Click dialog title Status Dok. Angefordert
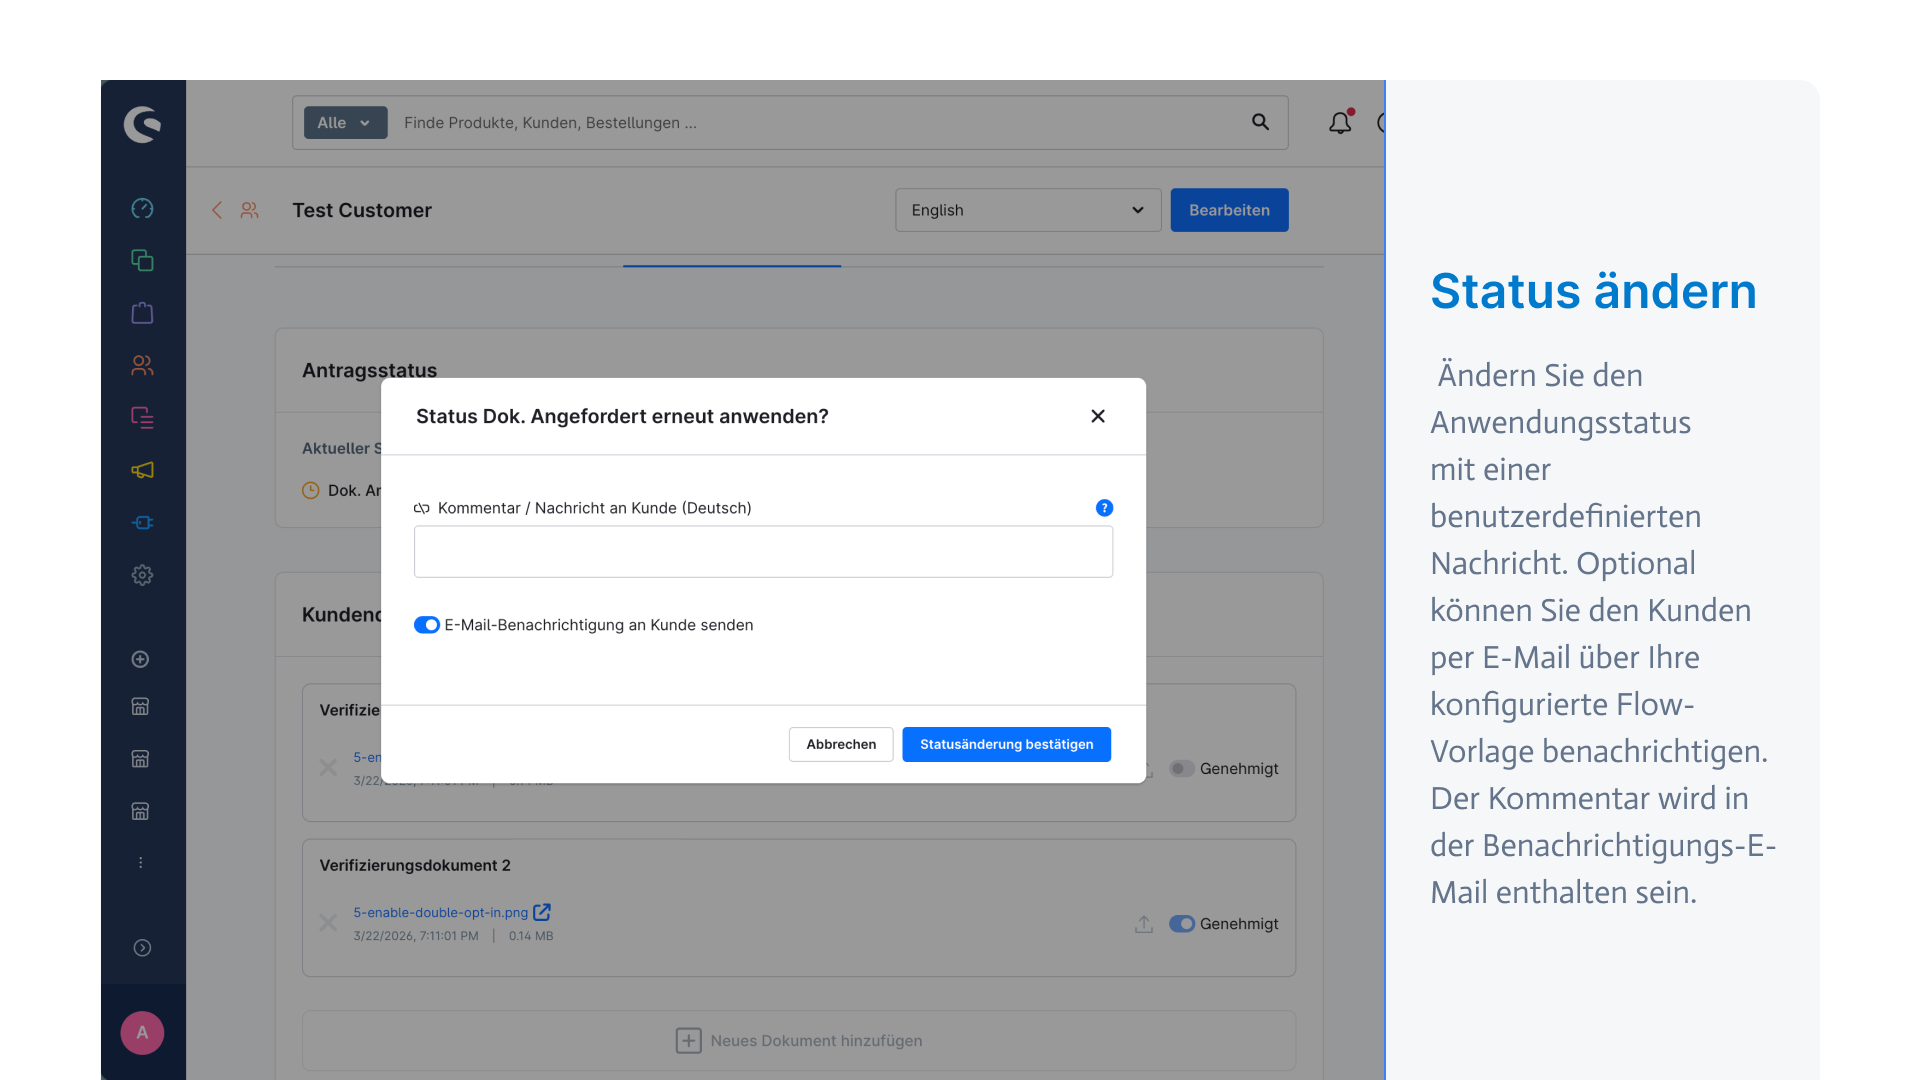 (x=622, y=416)
